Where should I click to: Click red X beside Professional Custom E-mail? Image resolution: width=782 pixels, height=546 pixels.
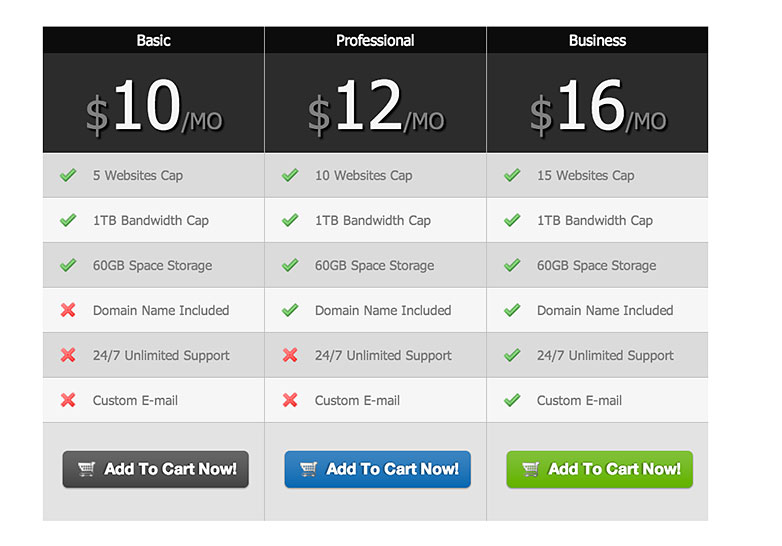pos(290,400)
